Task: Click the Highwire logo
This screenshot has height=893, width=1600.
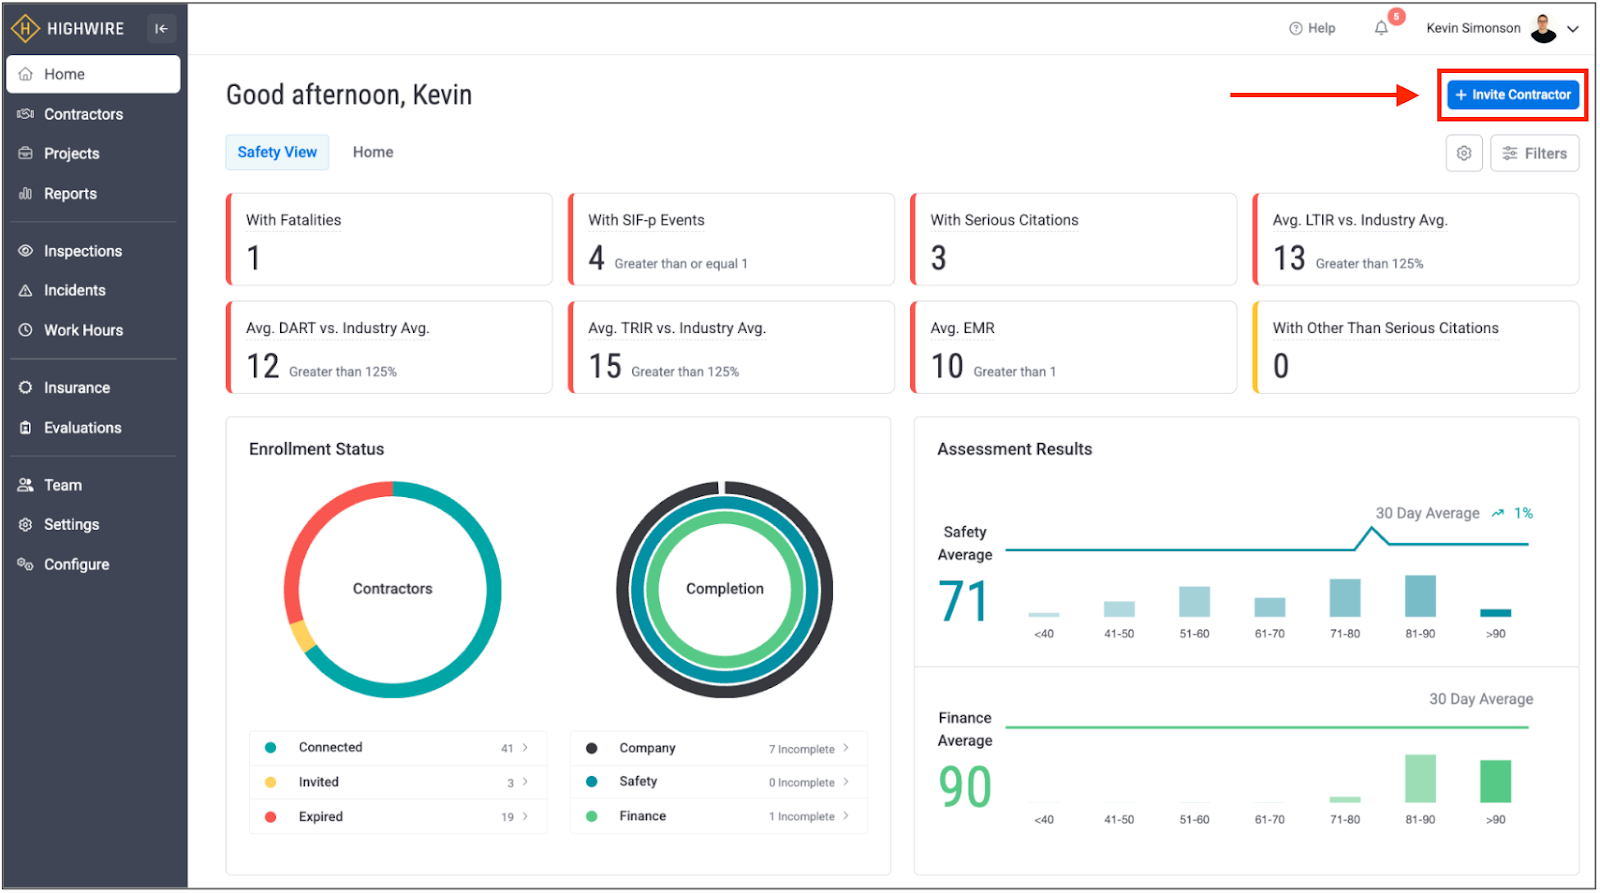Action: (68, 28)
